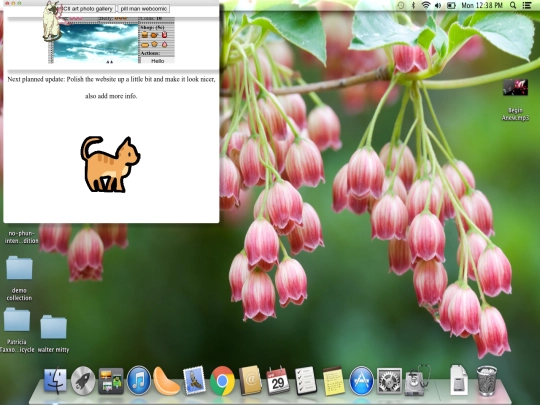Buy the red potion shop item

[x=164, y=35]
